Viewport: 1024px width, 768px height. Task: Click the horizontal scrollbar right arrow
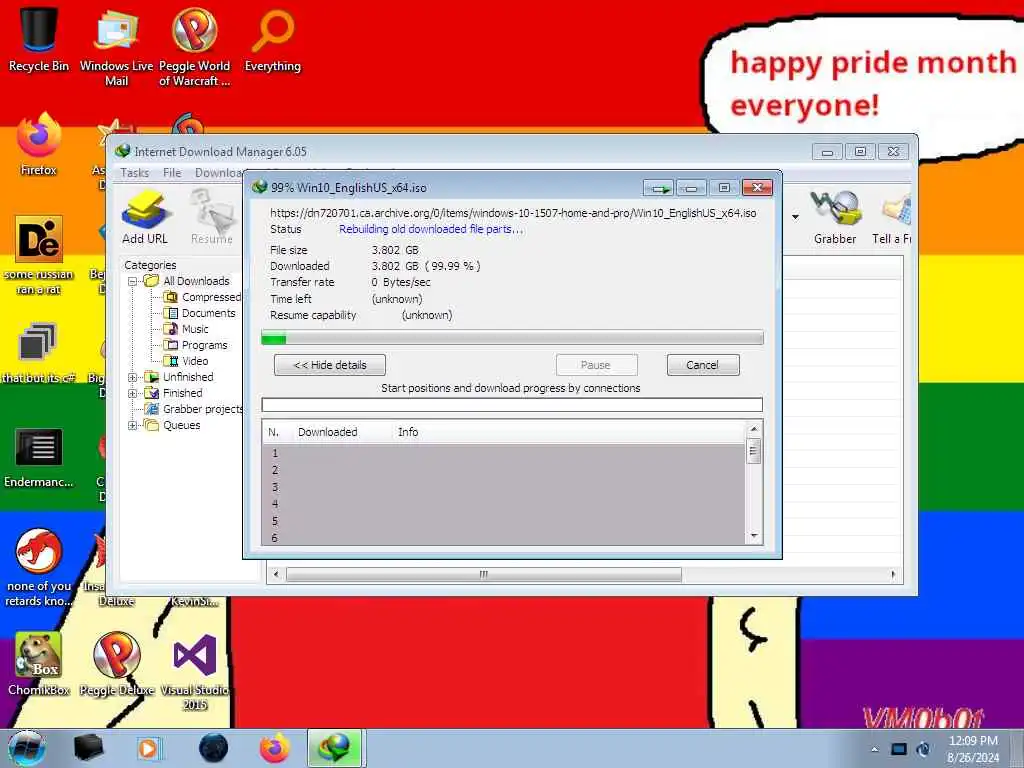[893, 575]
